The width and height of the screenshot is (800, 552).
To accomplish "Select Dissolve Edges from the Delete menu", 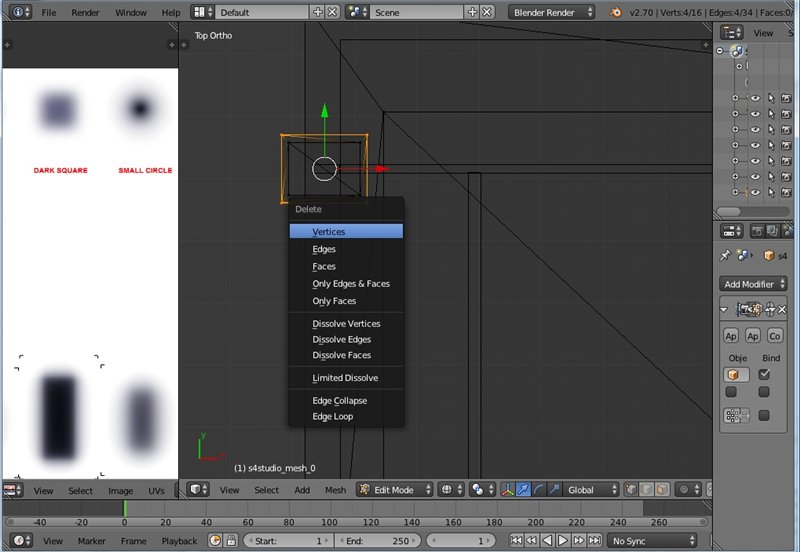I will pos(341,339).
